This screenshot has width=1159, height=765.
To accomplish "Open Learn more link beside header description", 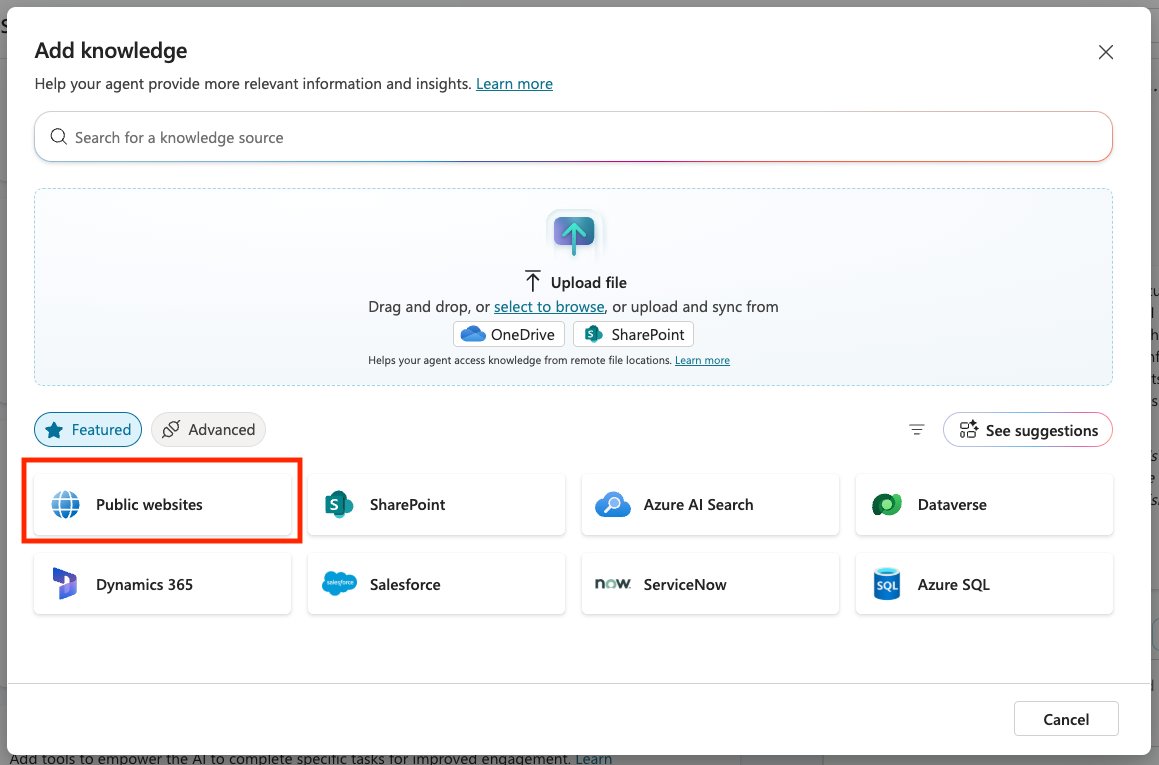I will coord(514,84).
